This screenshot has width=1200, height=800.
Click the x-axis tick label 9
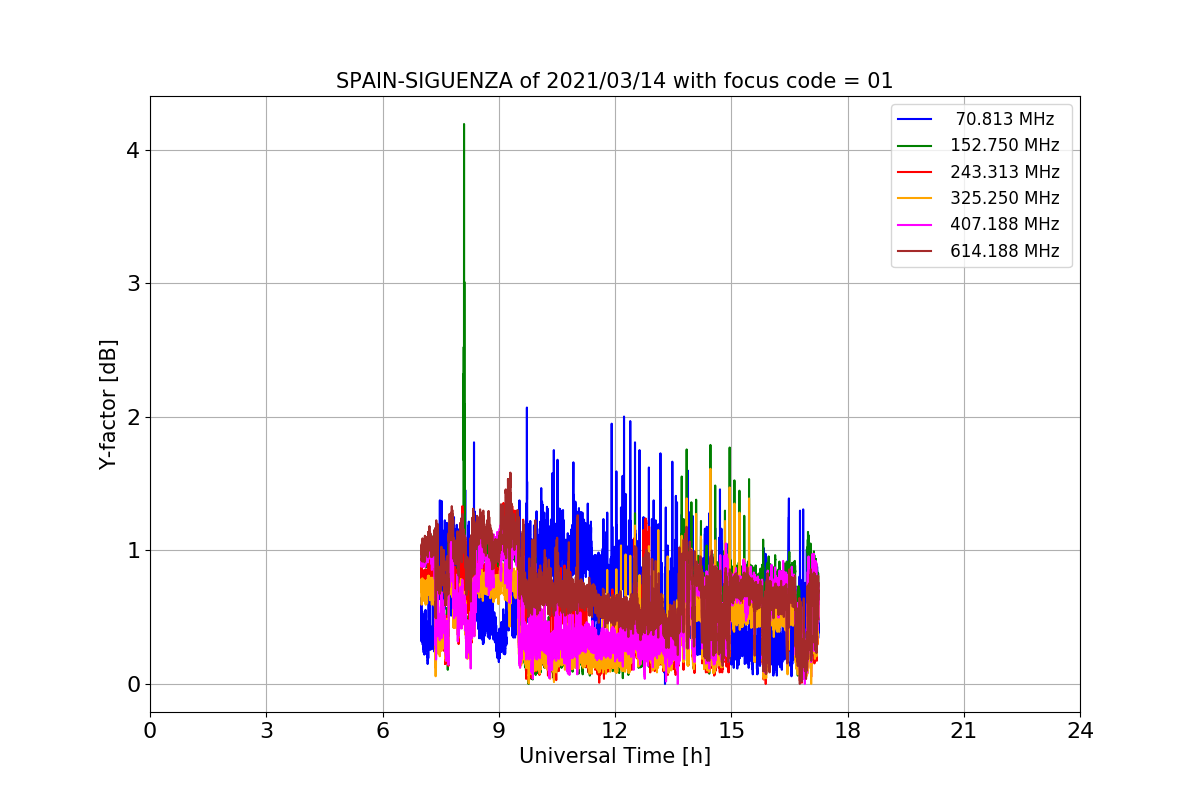click(x=499, y=731)
